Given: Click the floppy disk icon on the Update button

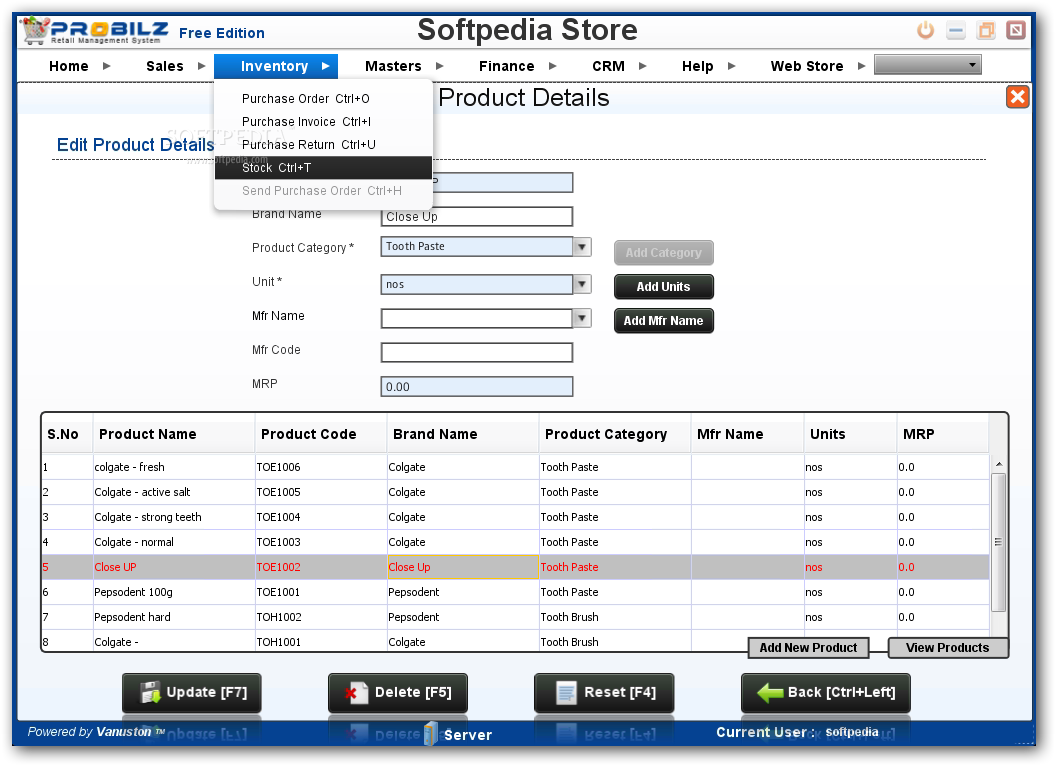Looking at the screenshot, I should [x=150, y=693].
